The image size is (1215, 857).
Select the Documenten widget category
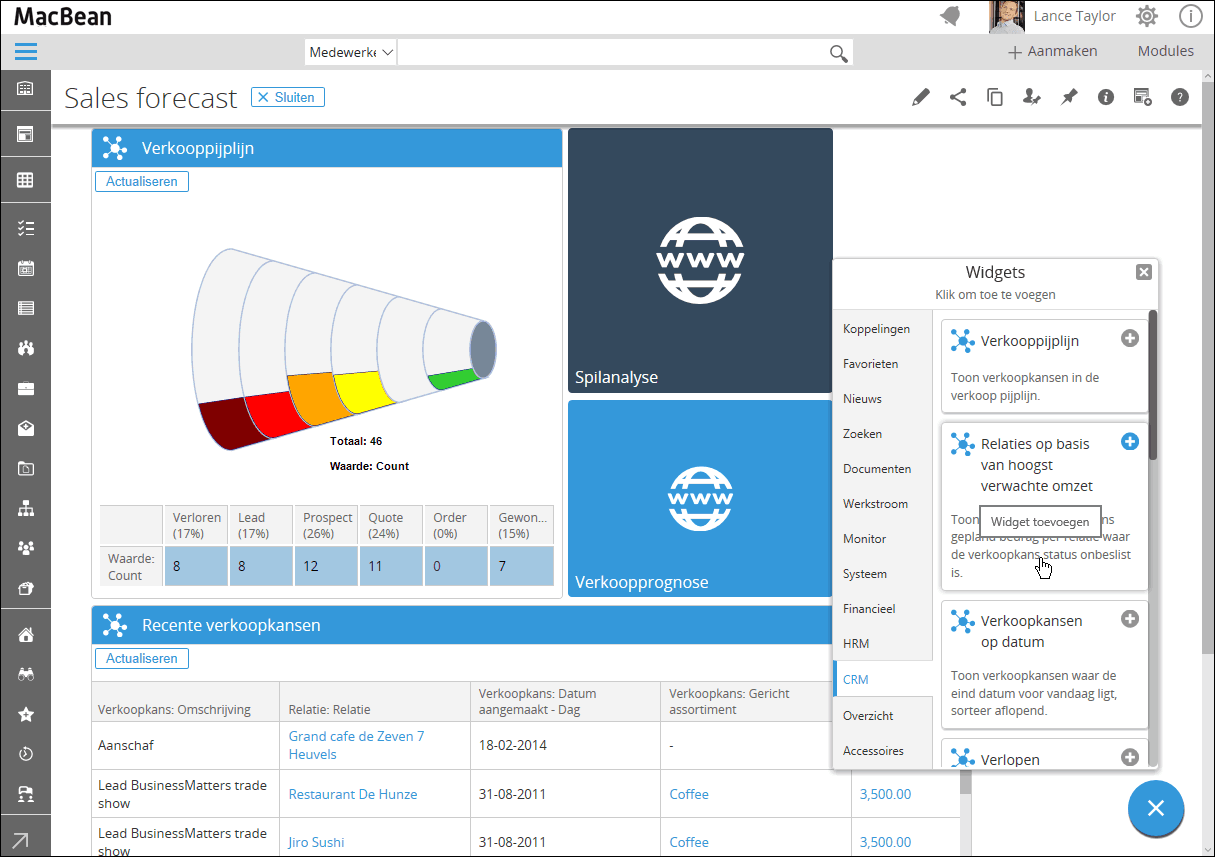tap(877, 468)
